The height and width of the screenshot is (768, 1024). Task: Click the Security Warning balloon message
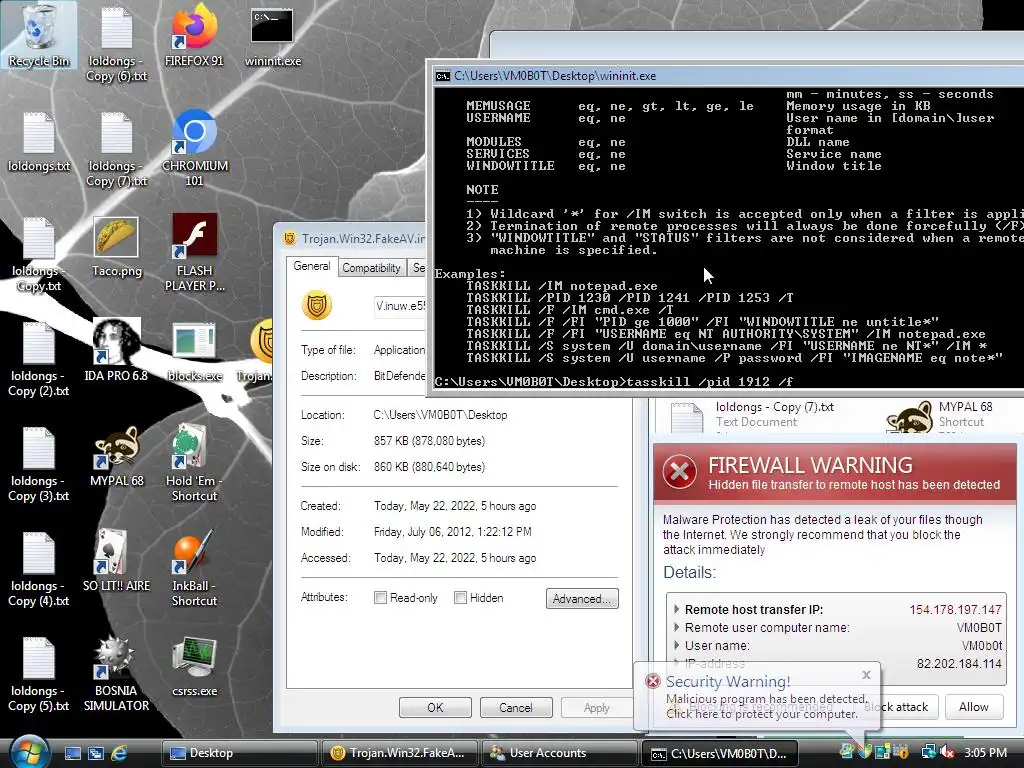click(x=766, y=706)
